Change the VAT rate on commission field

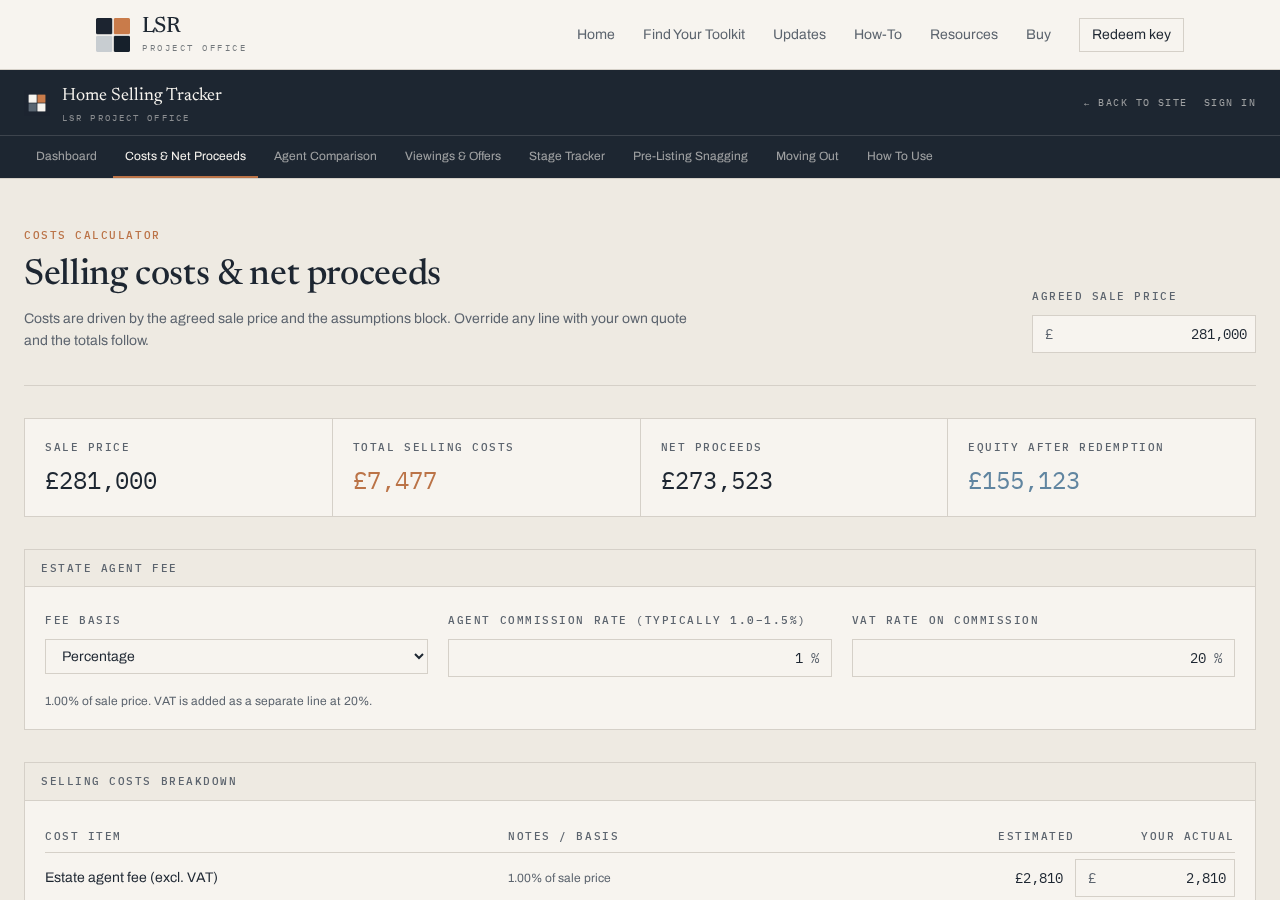[x=1043, y=658]
